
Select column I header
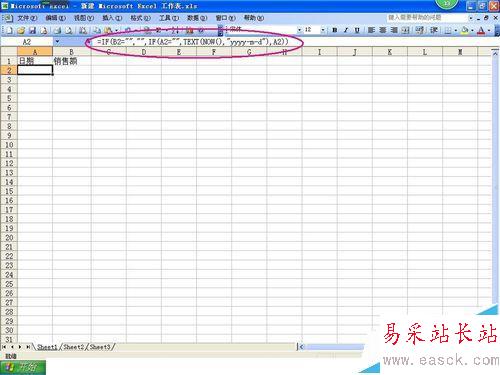pyautogui.click(x=319, y=52)
